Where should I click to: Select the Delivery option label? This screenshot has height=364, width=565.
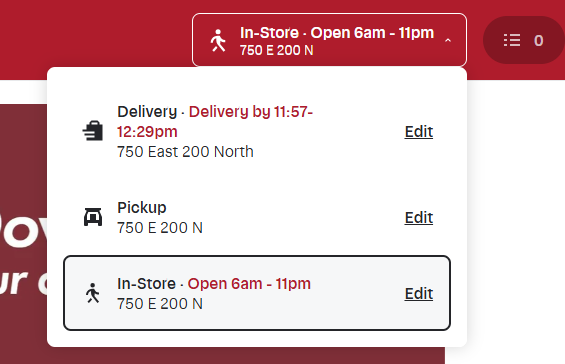point(147,112)
